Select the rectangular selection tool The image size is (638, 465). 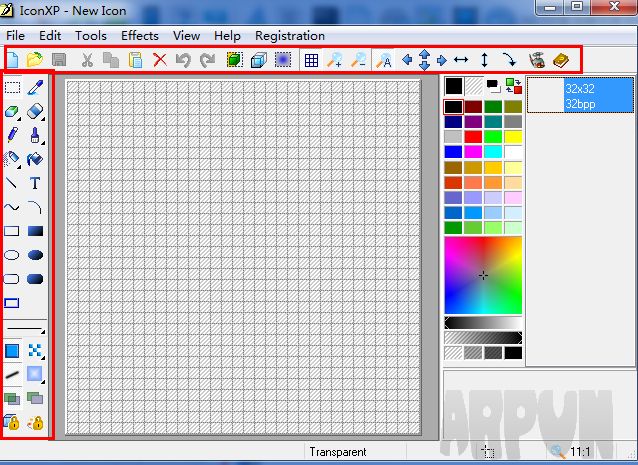[12, 88]
